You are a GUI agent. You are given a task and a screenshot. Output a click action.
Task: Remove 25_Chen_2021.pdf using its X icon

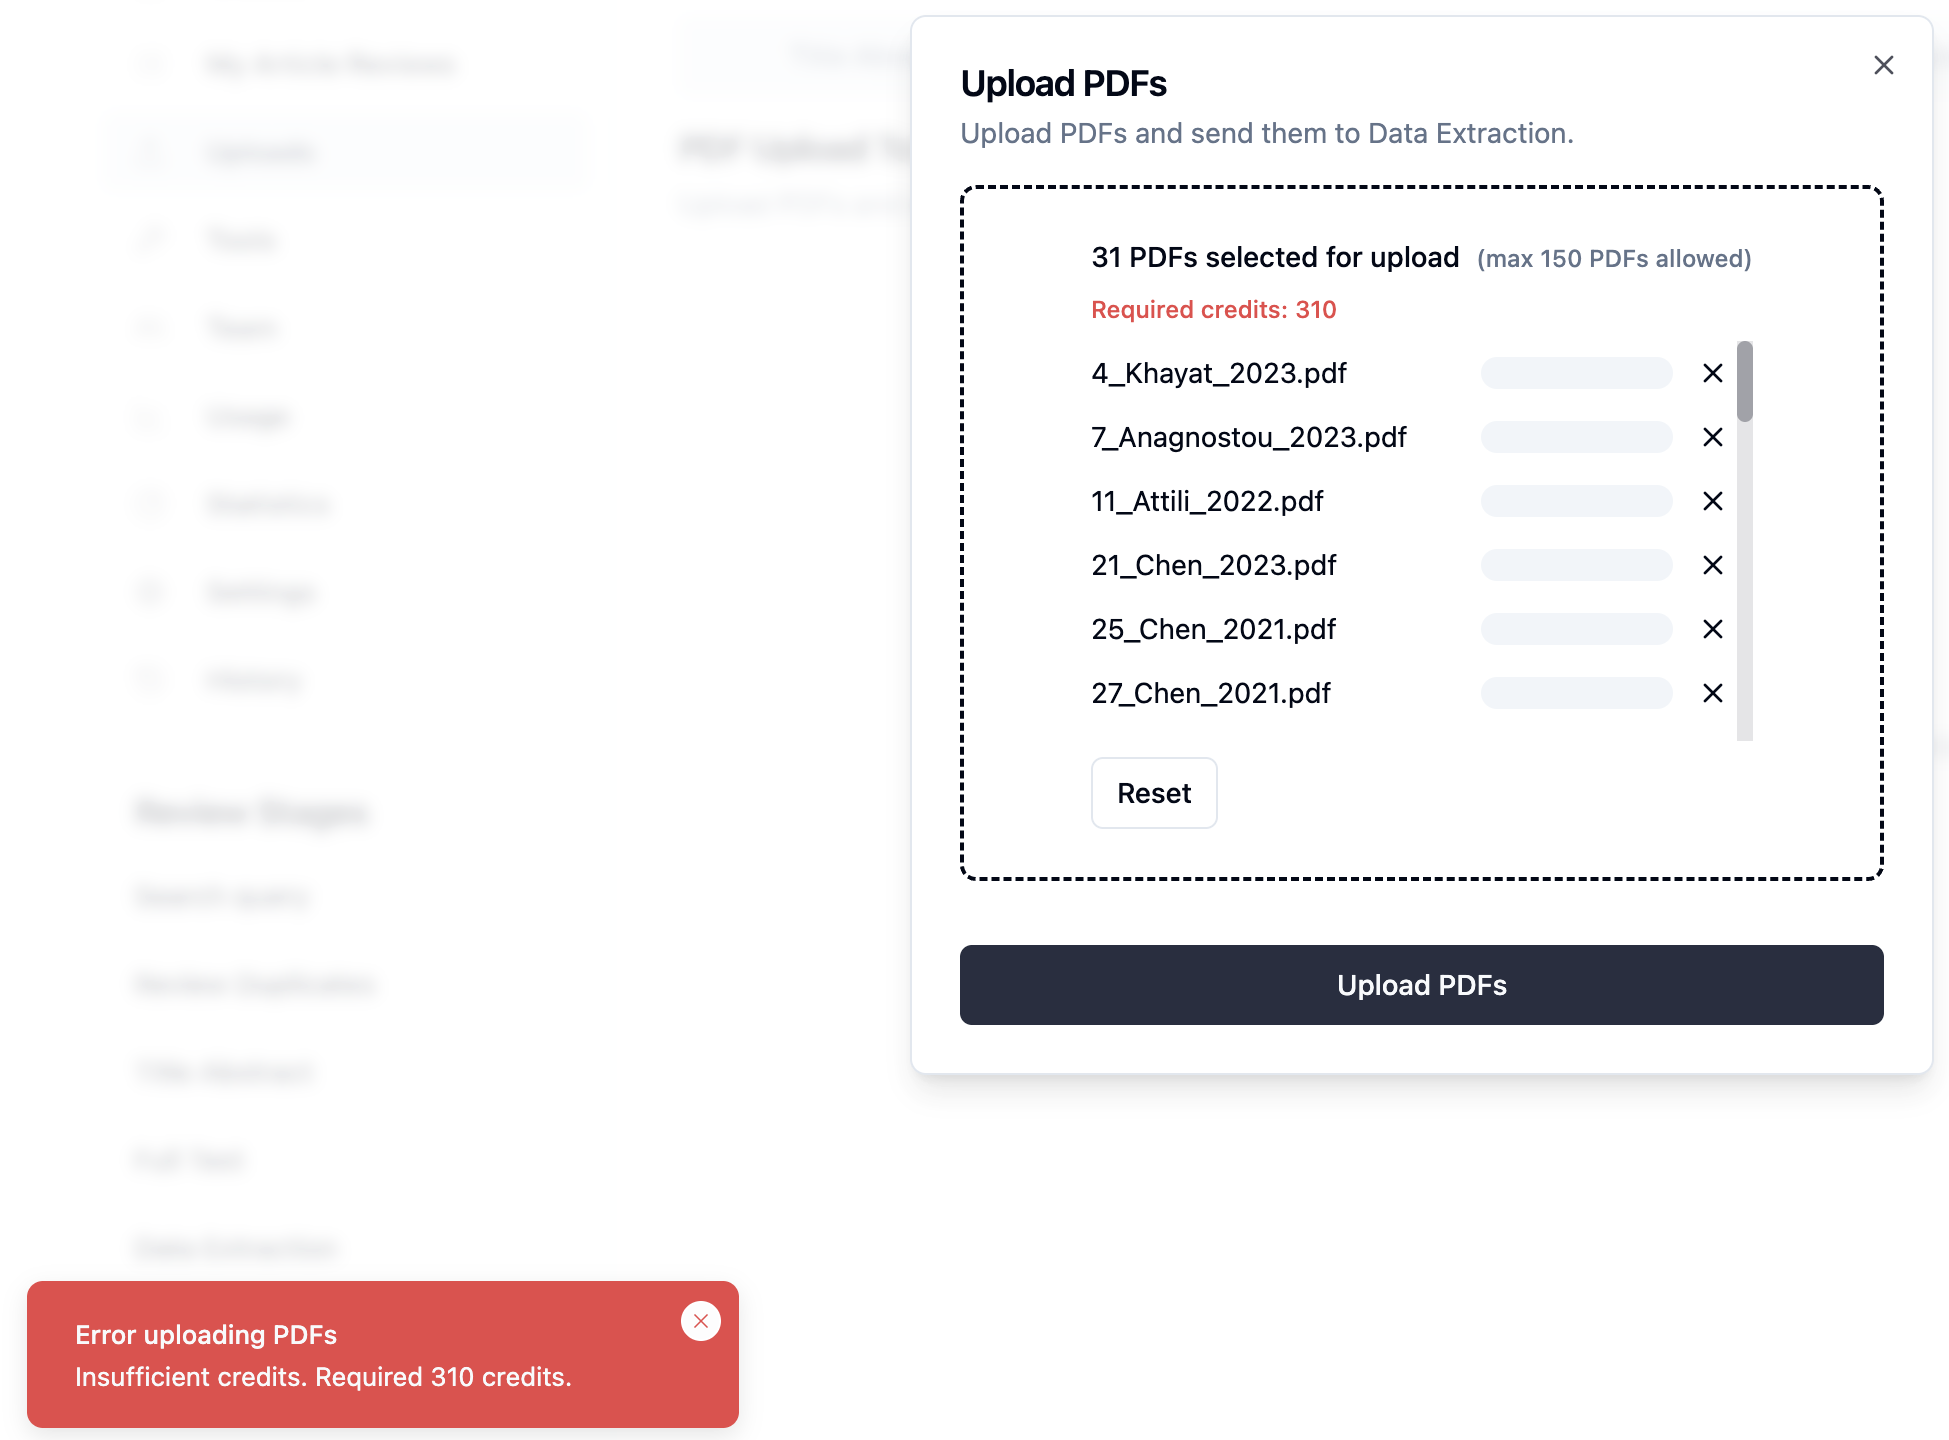[x=1712, y=629]
